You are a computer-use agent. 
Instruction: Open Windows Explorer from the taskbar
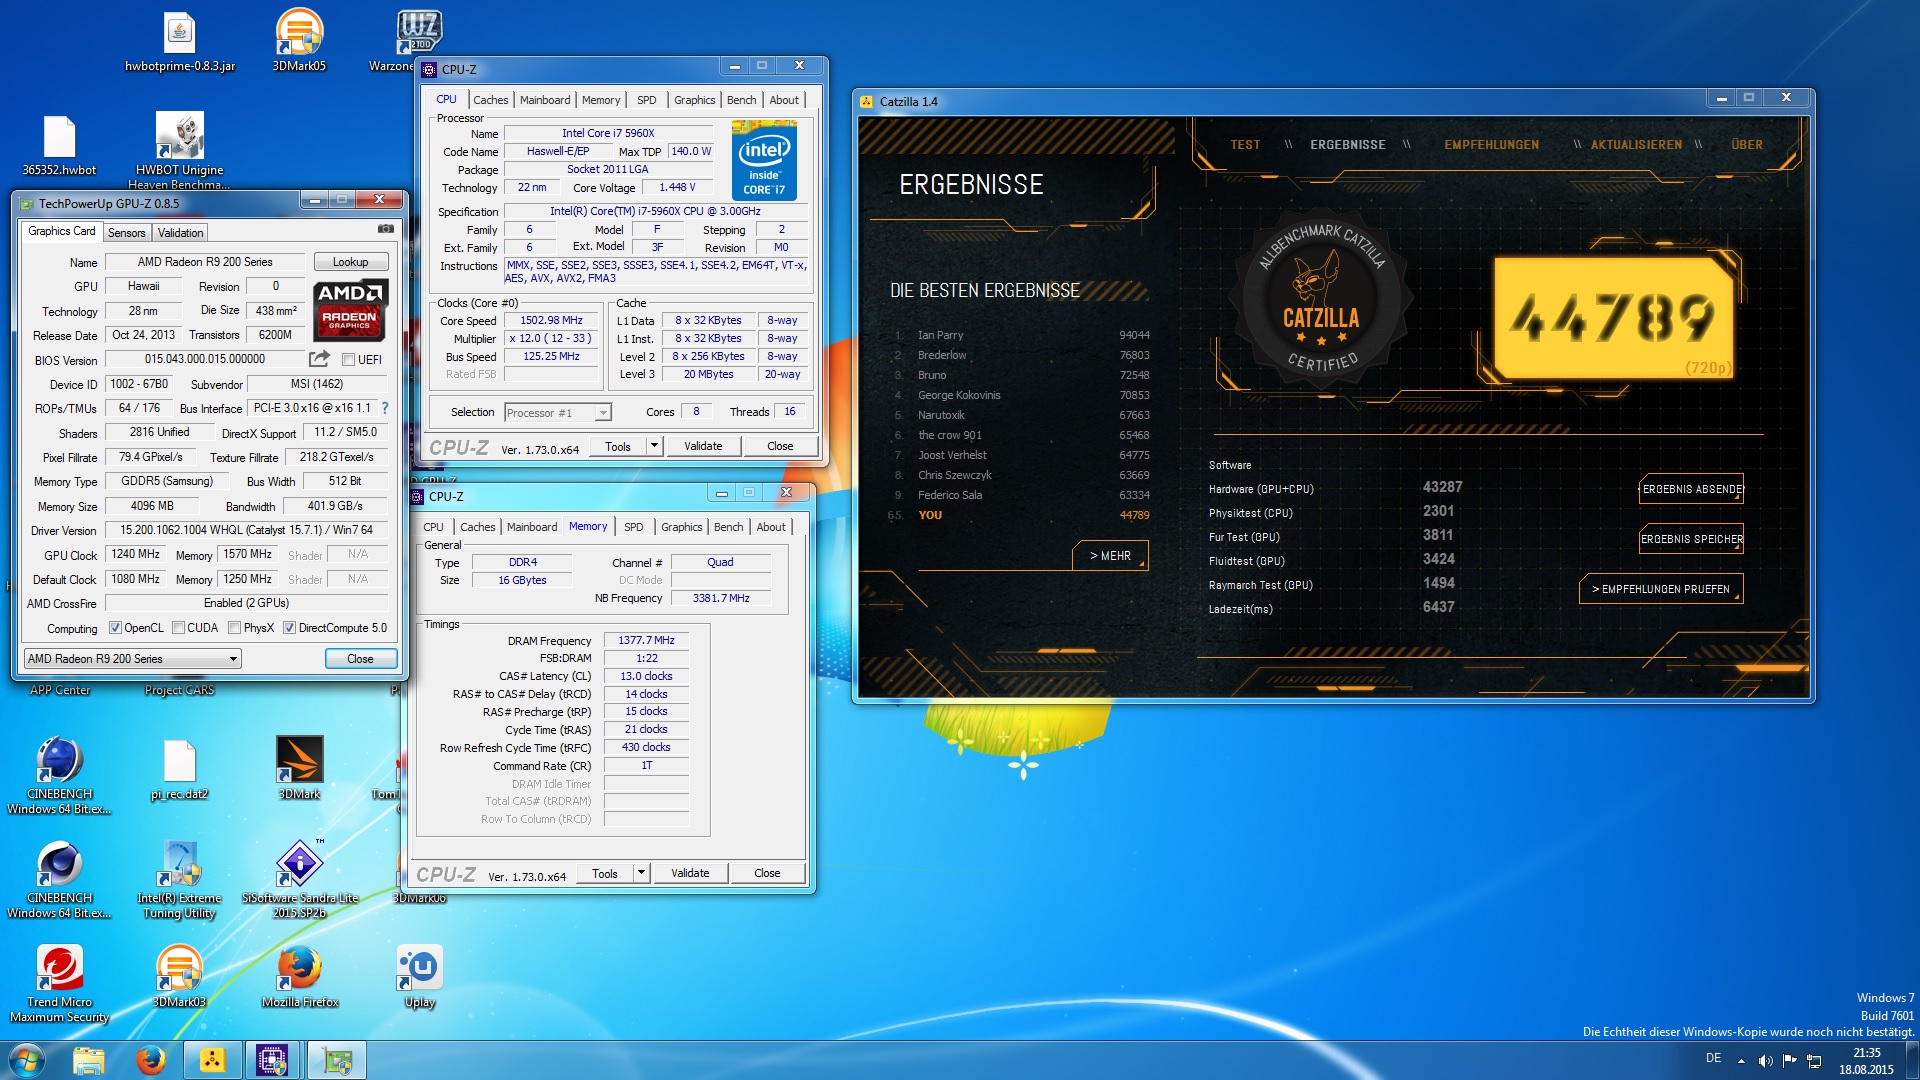pos(89,1060)
